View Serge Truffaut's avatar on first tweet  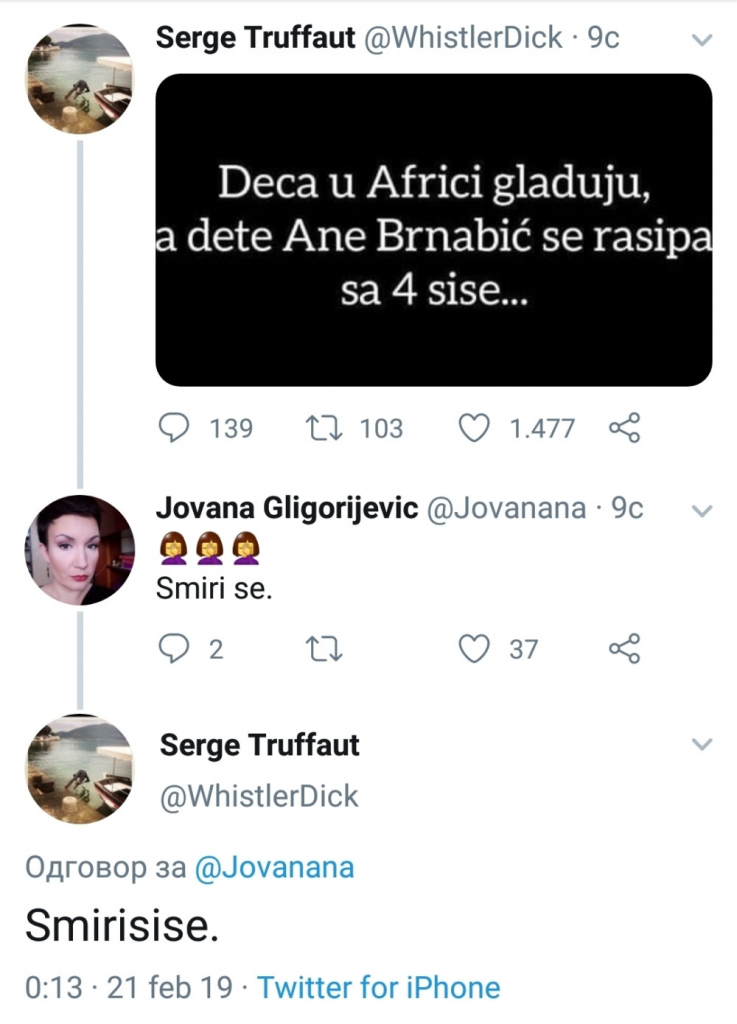tap(78, 79)
